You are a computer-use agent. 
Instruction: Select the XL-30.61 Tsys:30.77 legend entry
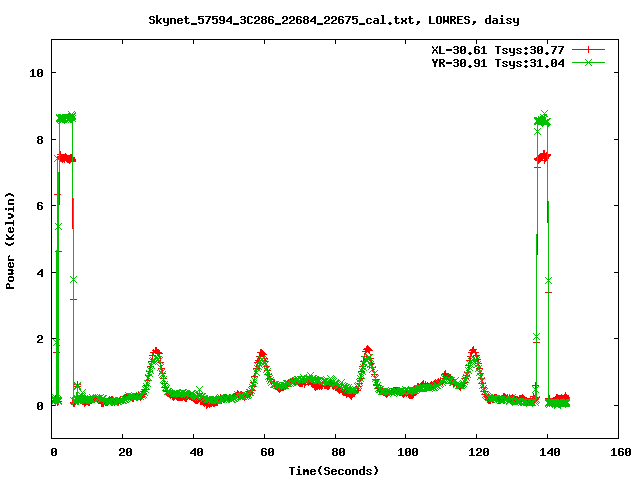(x=498, y=50)
